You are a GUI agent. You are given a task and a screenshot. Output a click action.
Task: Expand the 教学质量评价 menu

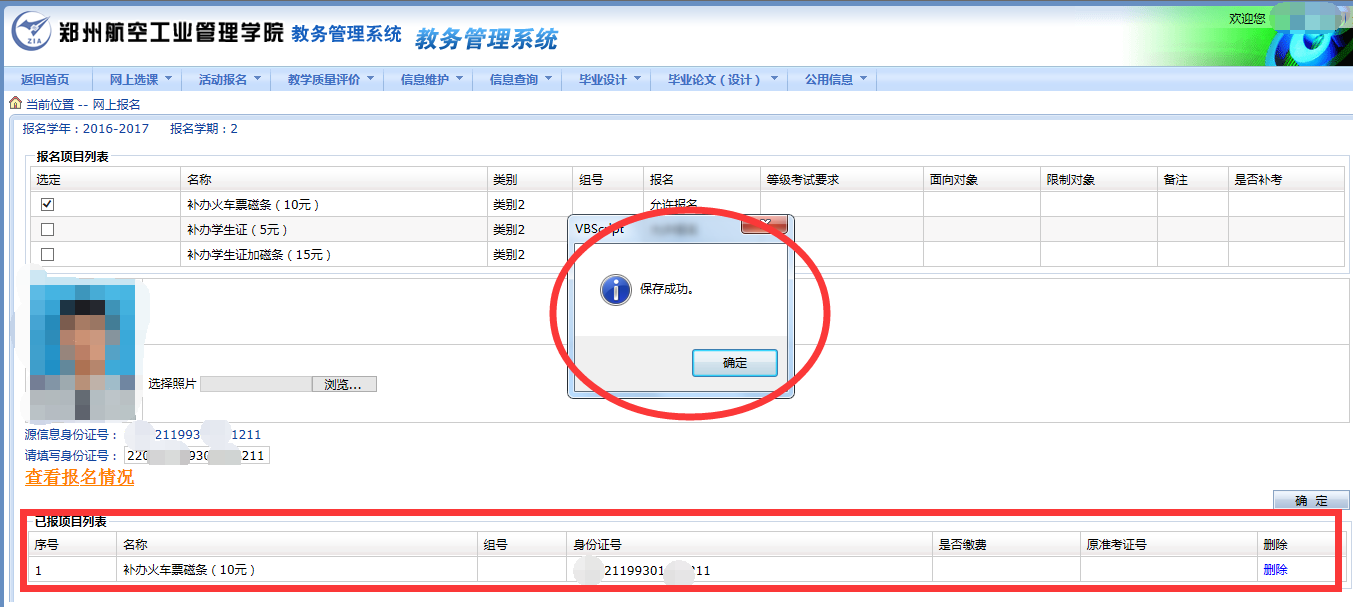[329, 79]
